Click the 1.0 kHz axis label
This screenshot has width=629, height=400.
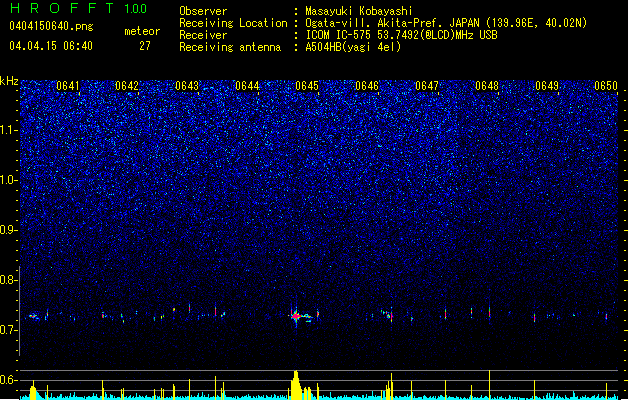(x=8, y=180)
